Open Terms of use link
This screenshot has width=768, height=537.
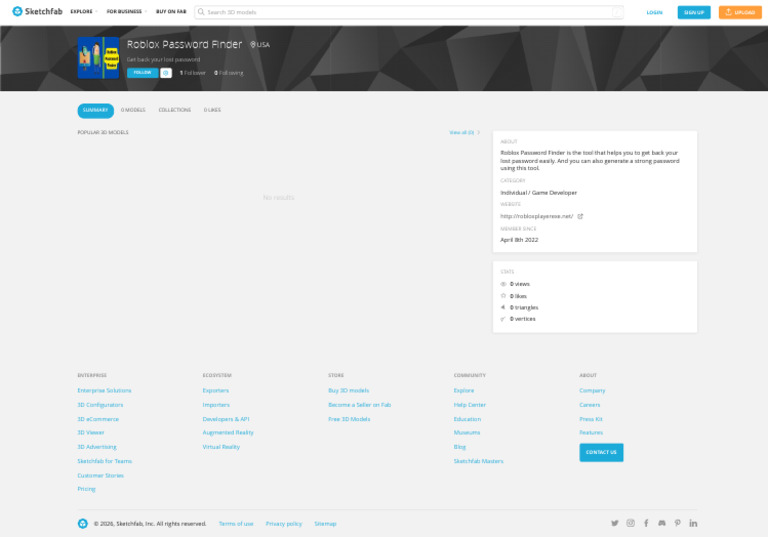click(236, 524)
